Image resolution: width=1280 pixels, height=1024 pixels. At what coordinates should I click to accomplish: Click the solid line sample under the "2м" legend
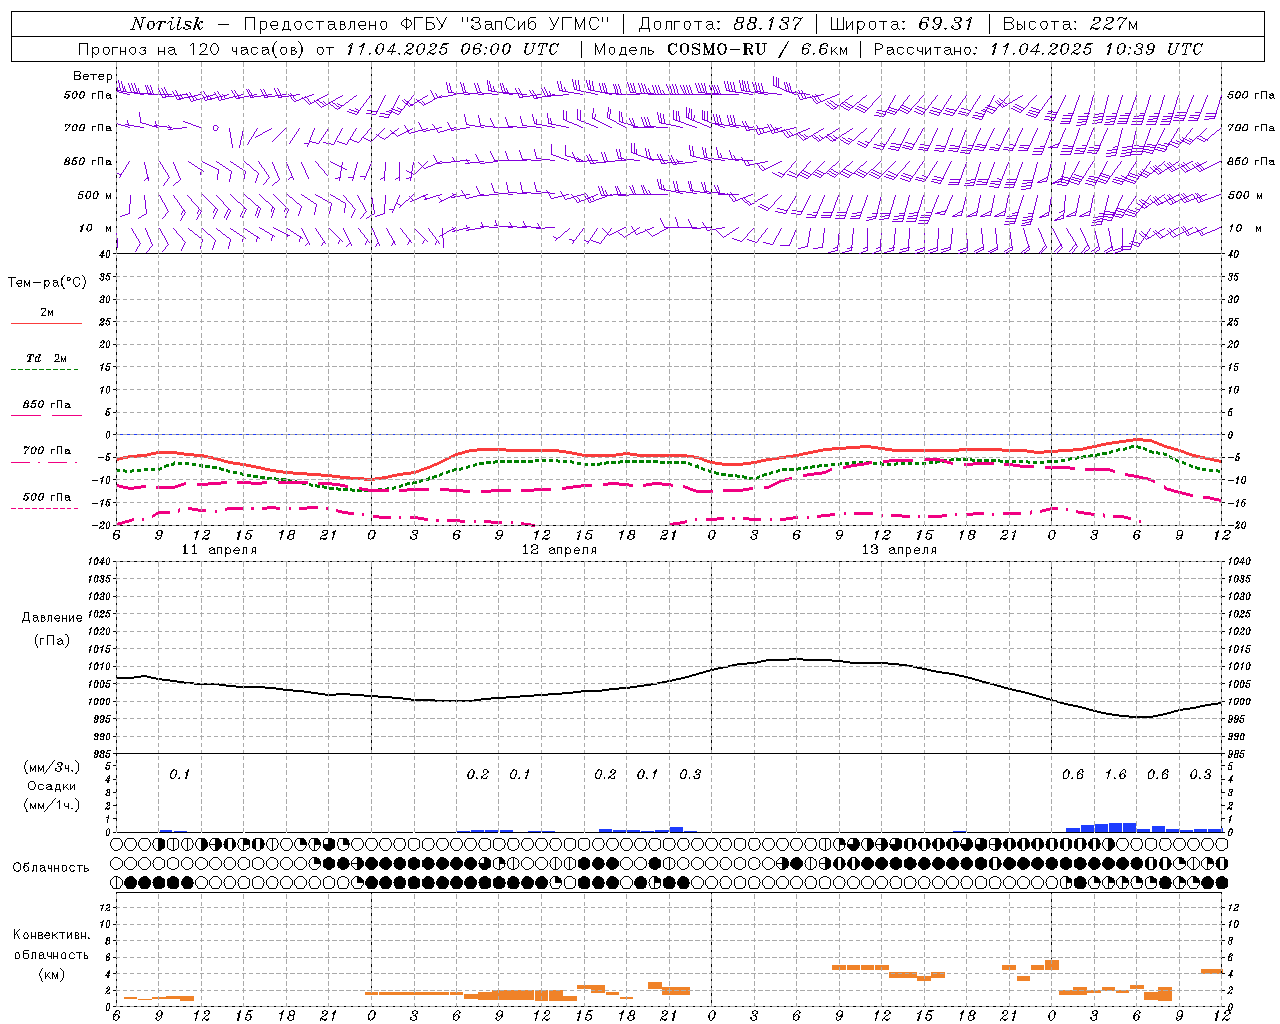pyautogui.click(x=46, y=324)
